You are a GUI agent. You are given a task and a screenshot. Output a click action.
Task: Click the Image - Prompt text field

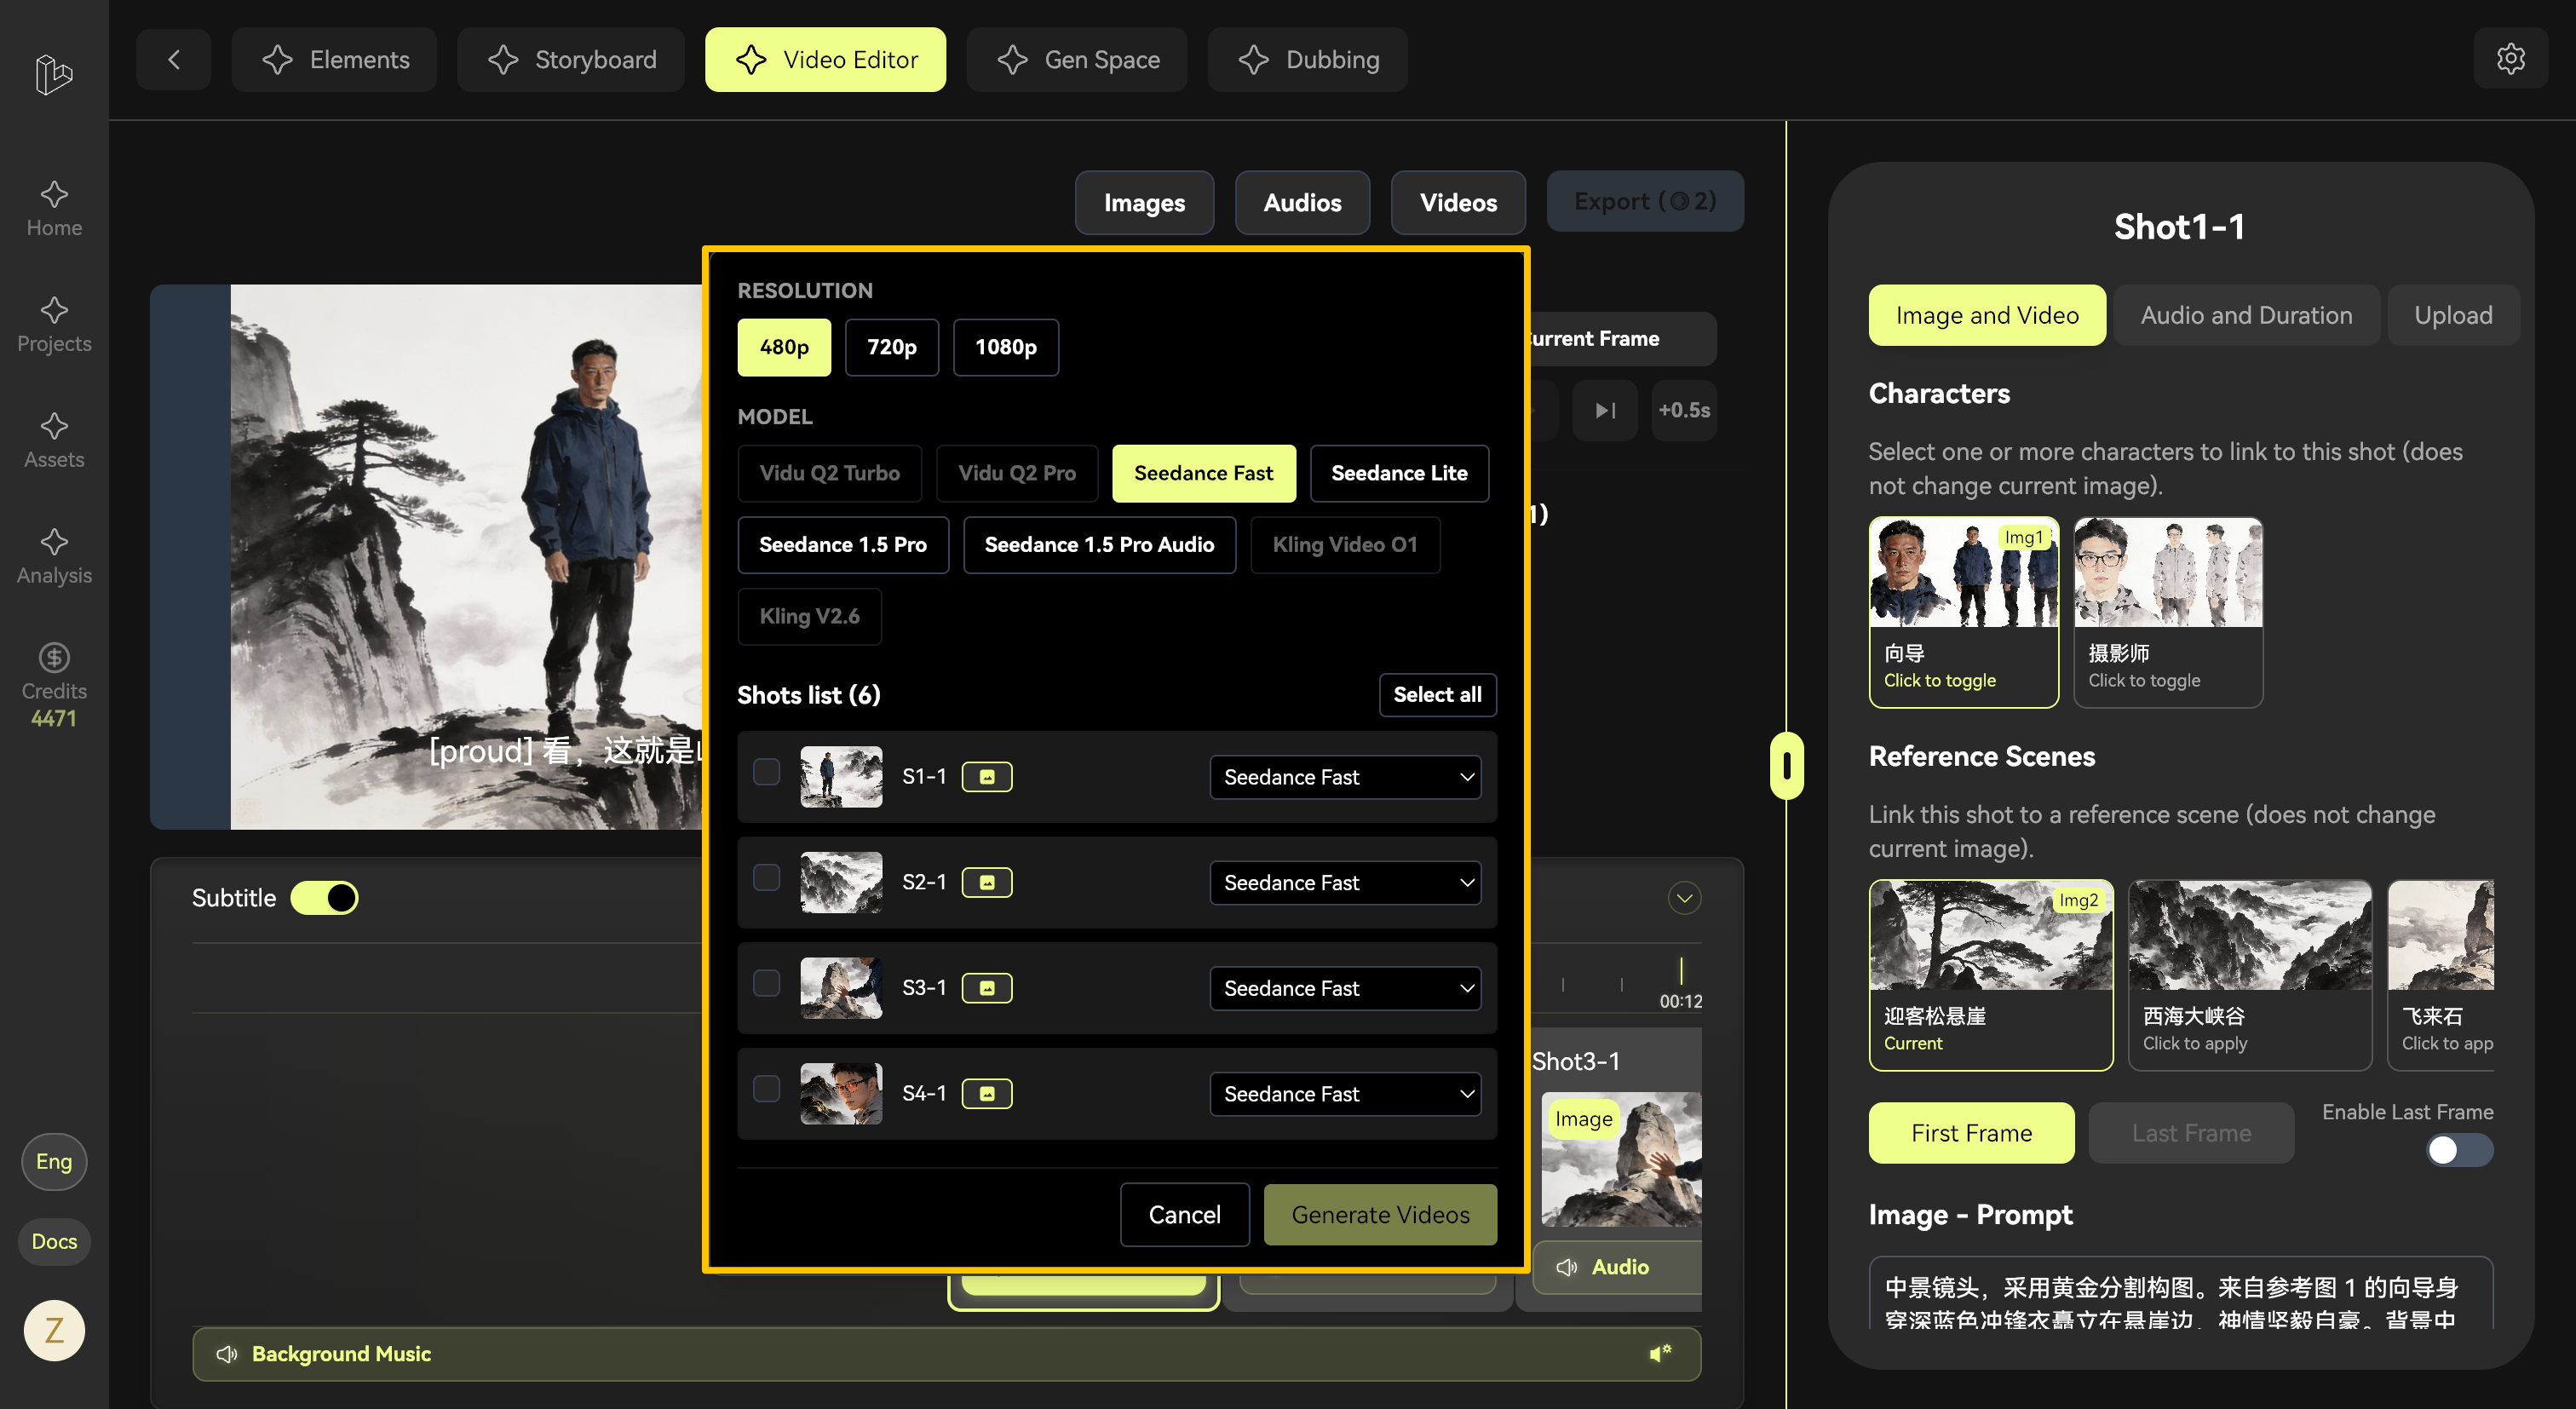point(2180,1293)
